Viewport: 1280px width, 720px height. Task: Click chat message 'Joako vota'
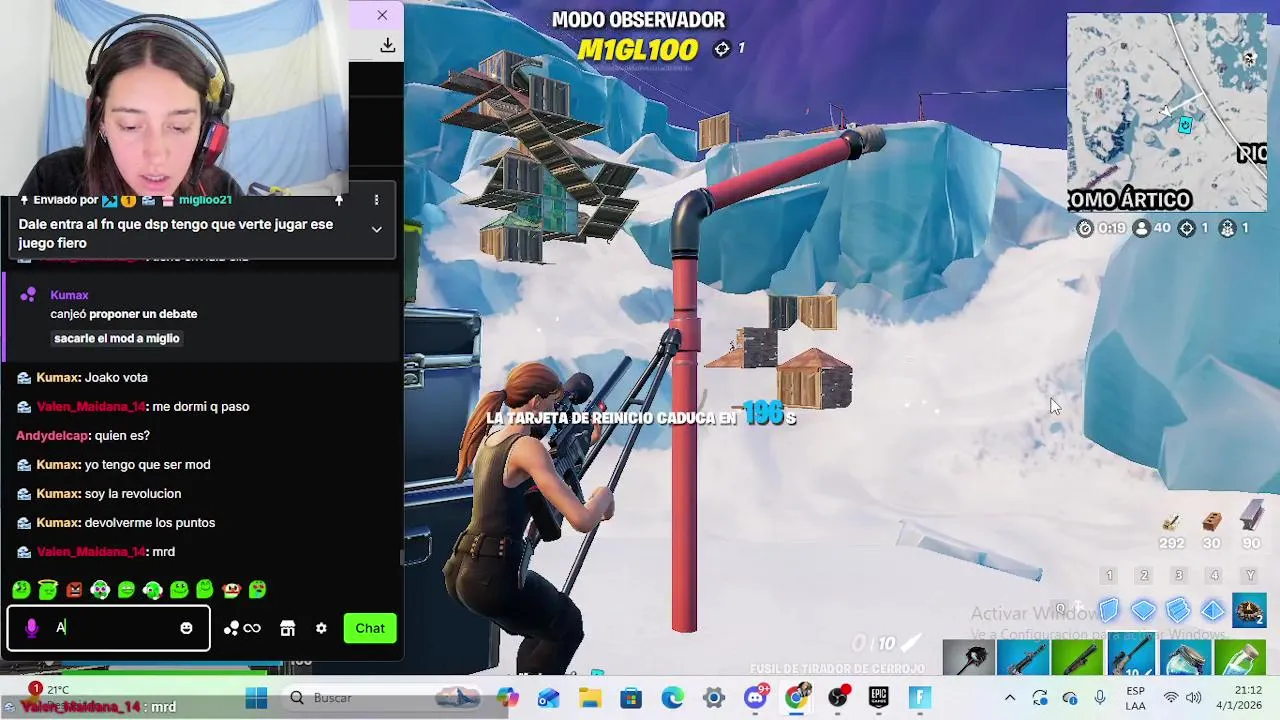tap(116, 377)
